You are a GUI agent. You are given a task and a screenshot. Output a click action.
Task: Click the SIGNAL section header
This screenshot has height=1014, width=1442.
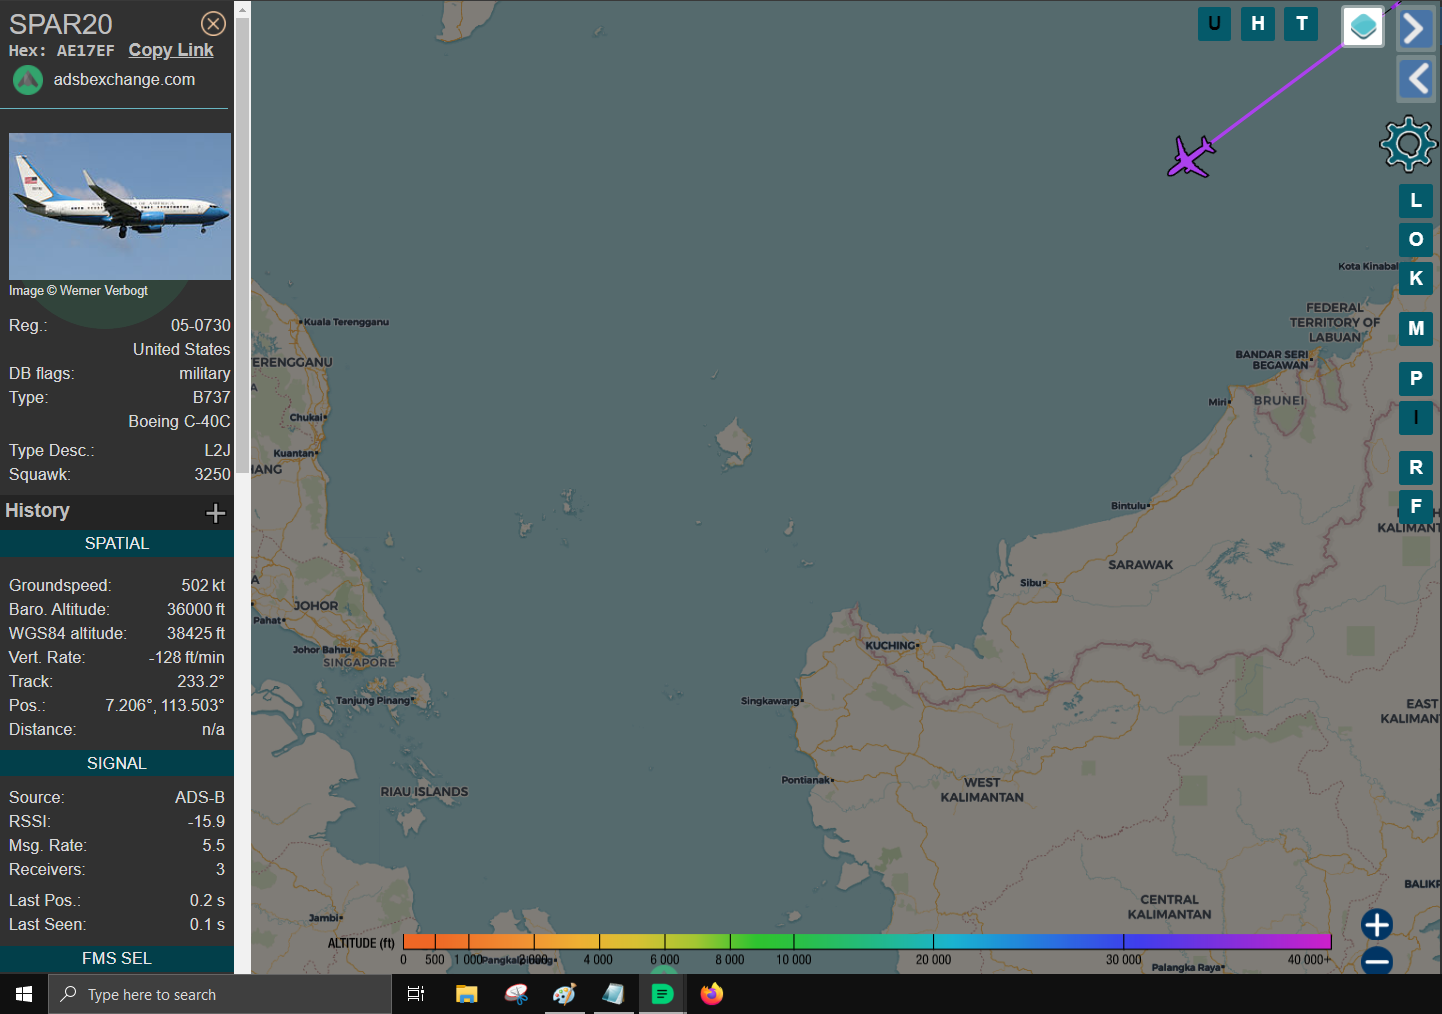point(117,764)
